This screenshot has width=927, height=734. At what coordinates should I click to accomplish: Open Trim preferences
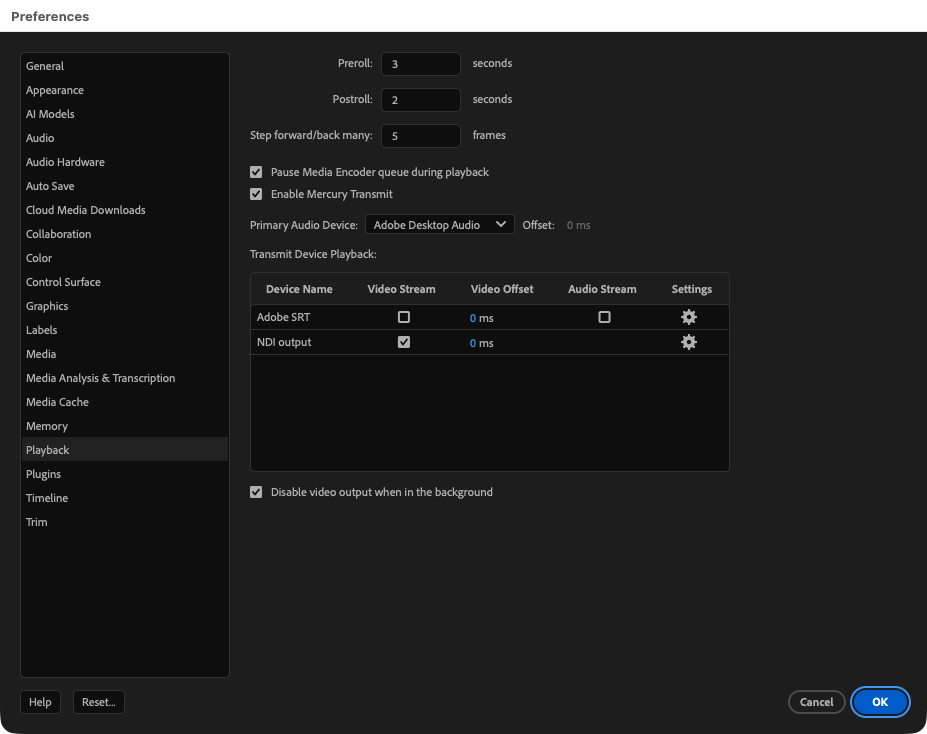point(125,522)
